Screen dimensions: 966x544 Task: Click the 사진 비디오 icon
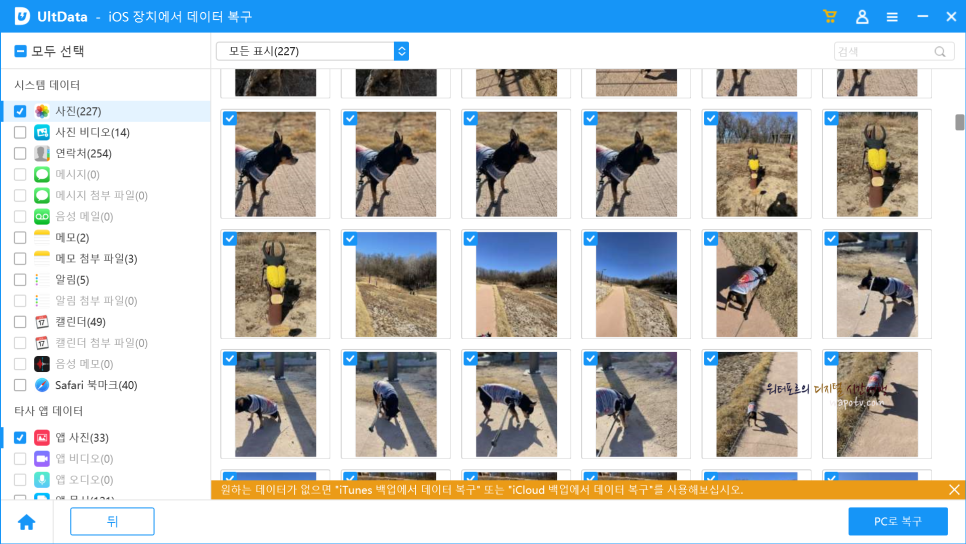[42, 132]
